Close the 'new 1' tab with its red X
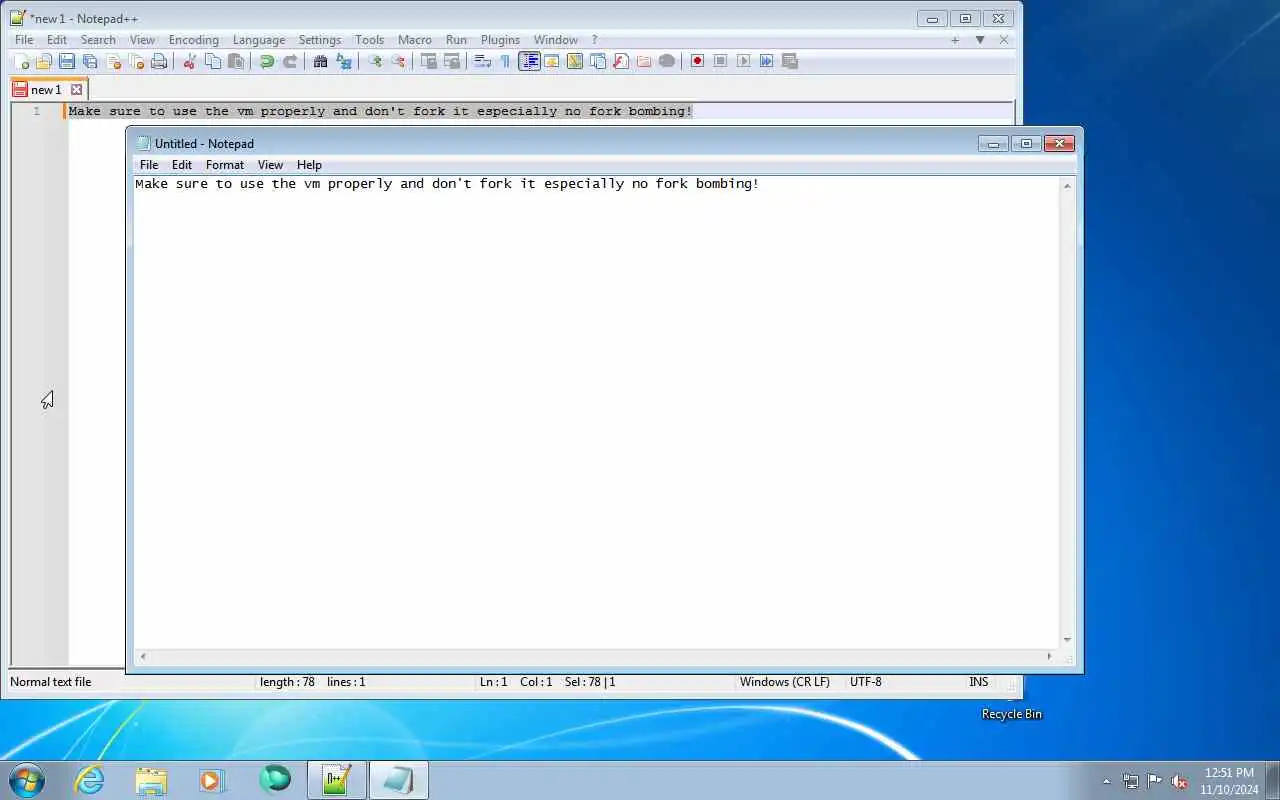1280x800 pixels. (76, 89)
